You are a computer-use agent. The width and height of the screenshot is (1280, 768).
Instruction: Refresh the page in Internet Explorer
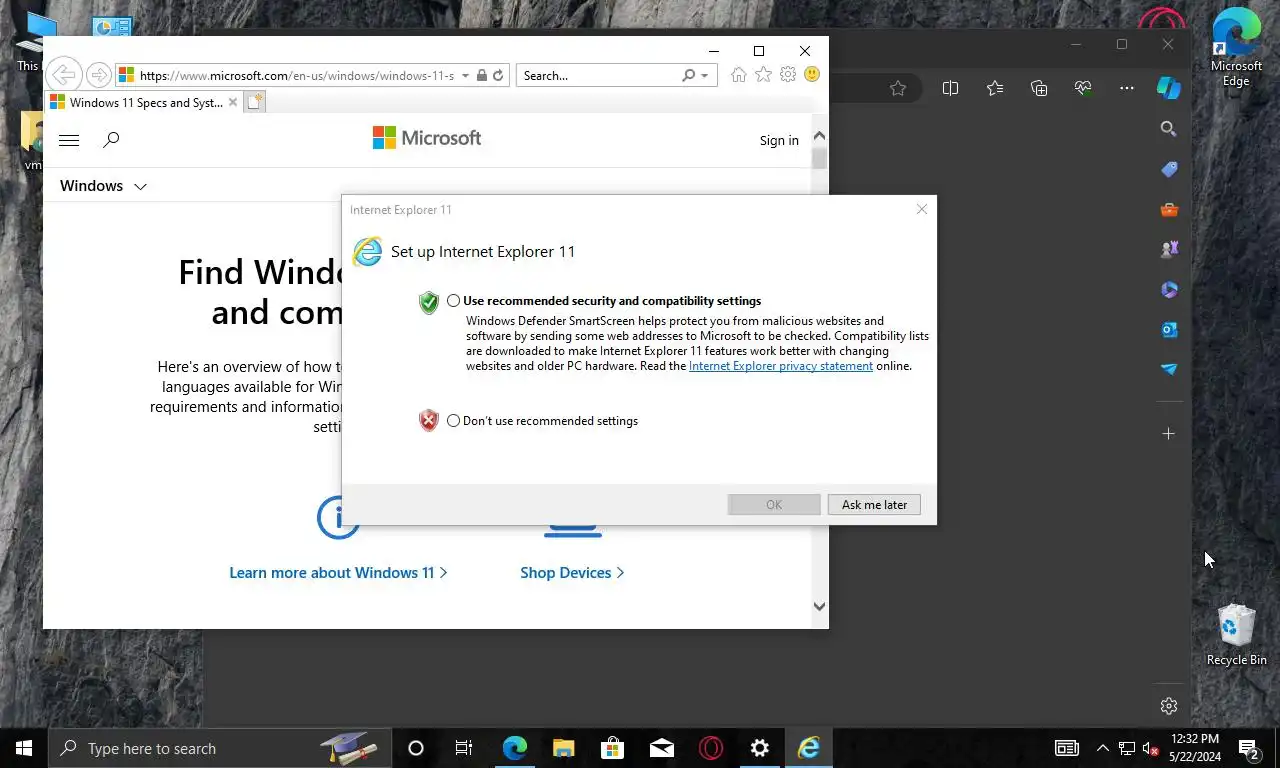pyautogui.click(x=498, y=75)
